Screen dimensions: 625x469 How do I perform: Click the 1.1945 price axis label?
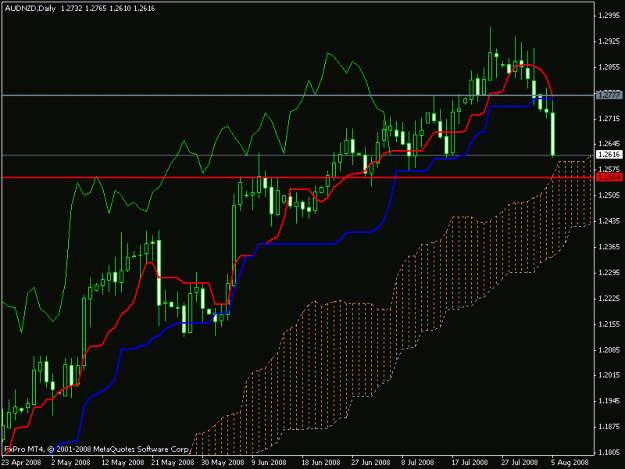point(609,401)
